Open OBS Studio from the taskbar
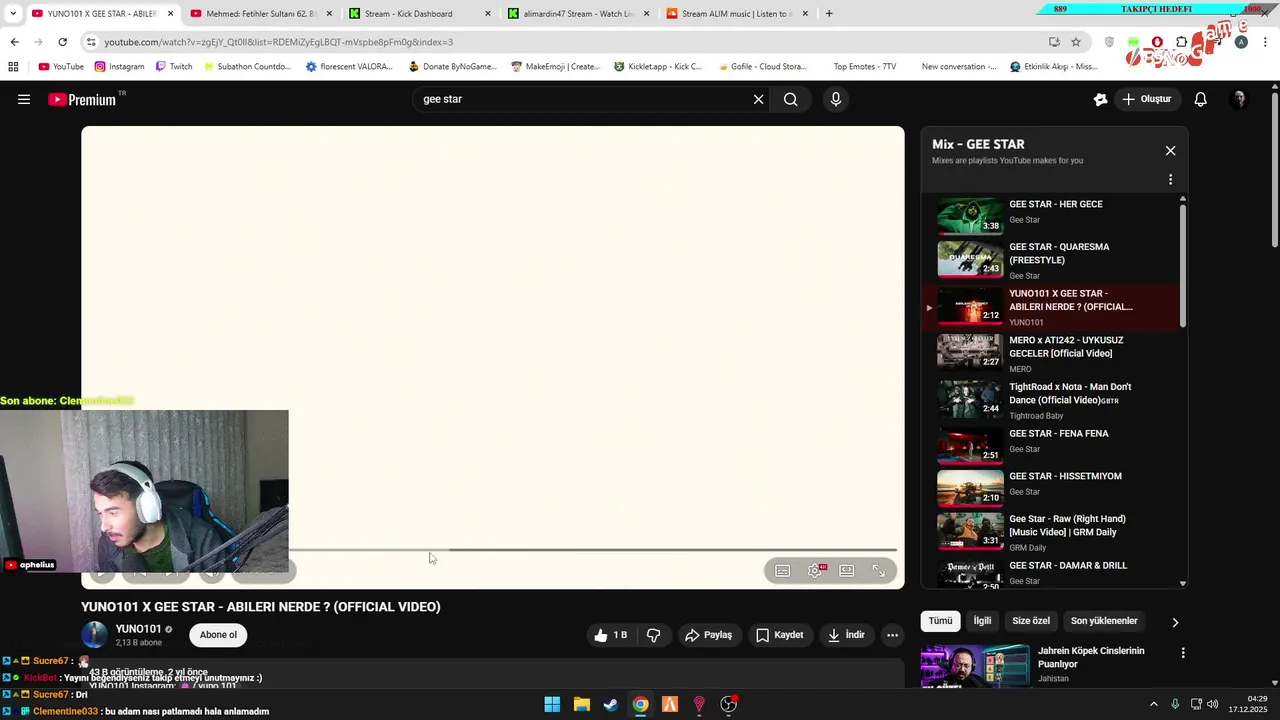This screenshot has width=1280, height=720. click(x=729, y=705)
